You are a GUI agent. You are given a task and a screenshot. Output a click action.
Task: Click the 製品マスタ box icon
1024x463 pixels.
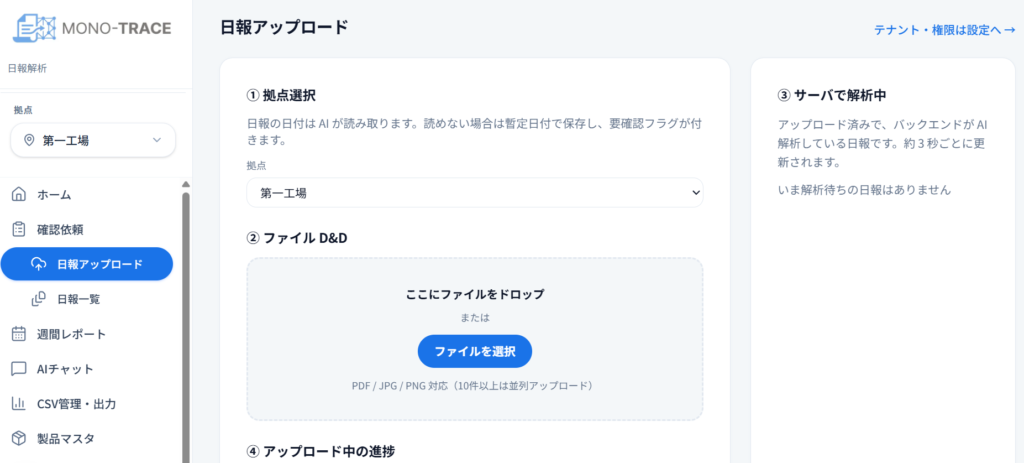(x=18, y=439)
